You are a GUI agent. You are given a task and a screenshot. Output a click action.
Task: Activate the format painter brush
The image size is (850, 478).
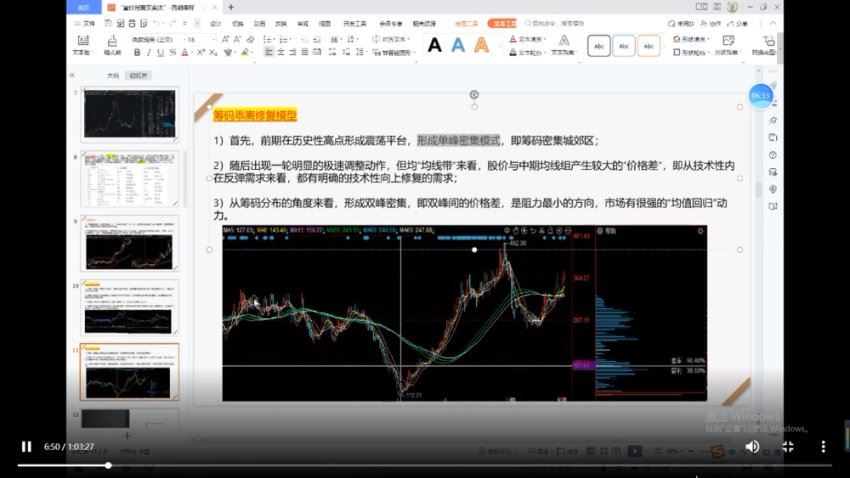112,45
